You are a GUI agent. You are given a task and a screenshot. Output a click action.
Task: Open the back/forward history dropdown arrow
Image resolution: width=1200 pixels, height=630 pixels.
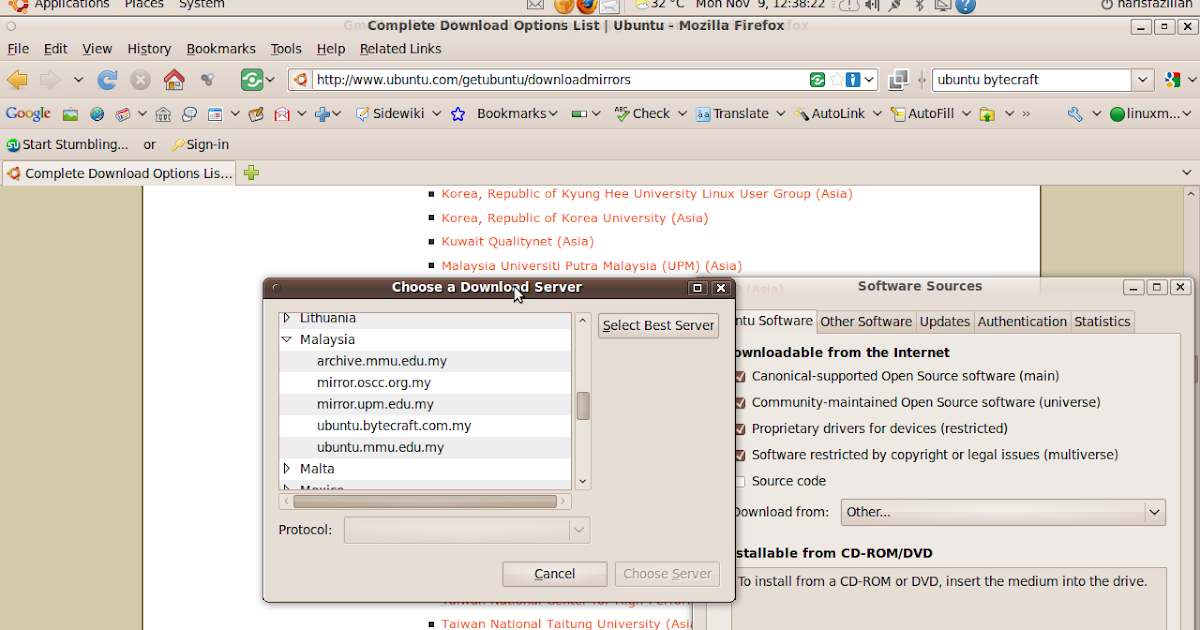pyautogui.click(x=78, y=80)
